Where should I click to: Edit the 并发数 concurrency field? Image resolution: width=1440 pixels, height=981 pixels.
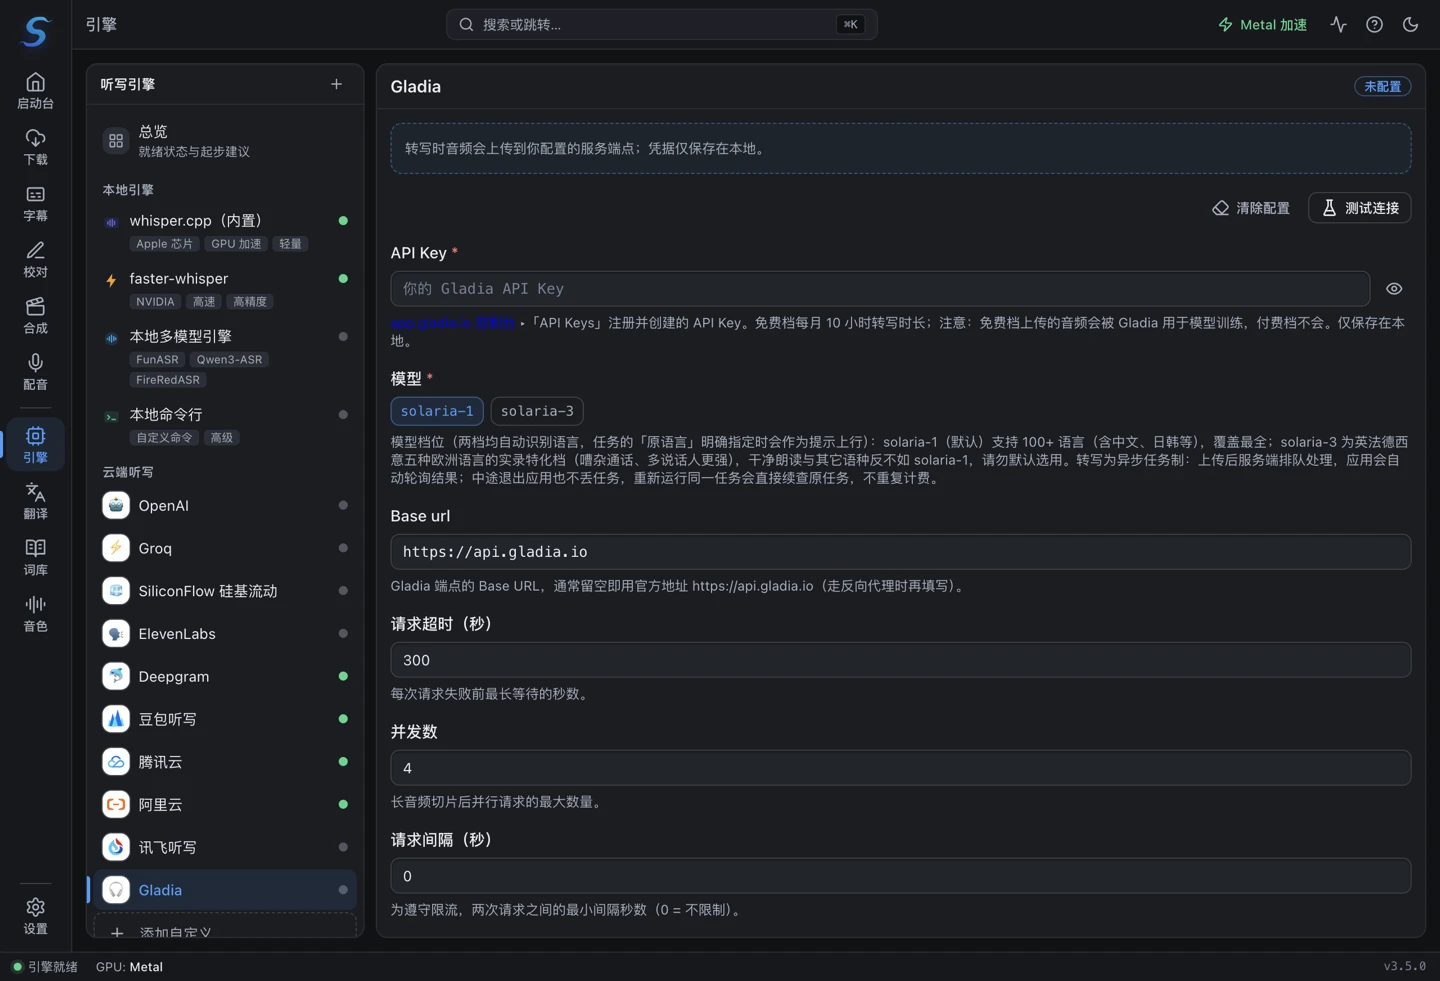[x=900, y=768]
